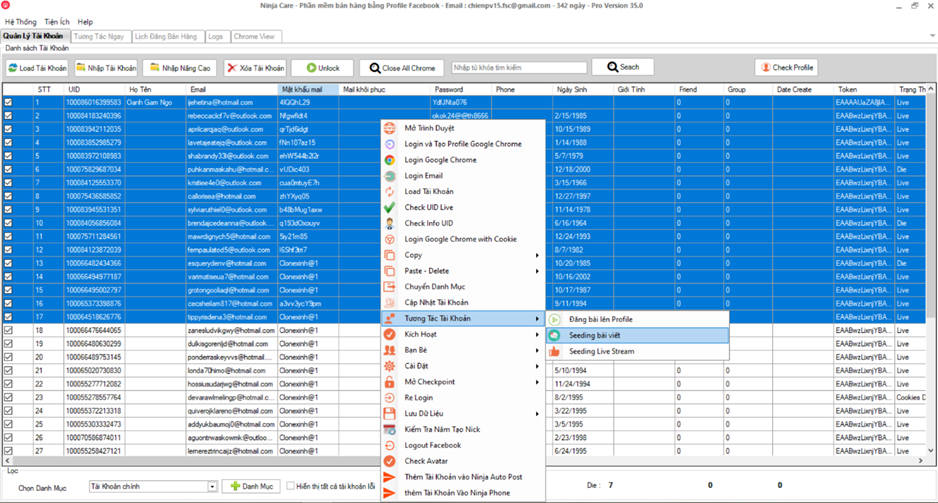This screenshot has width=938, height=503.
Task: Click the arrow icon for Thêm Tài Khoản vào Ninja Auto Post
Action: coord(389,477)
